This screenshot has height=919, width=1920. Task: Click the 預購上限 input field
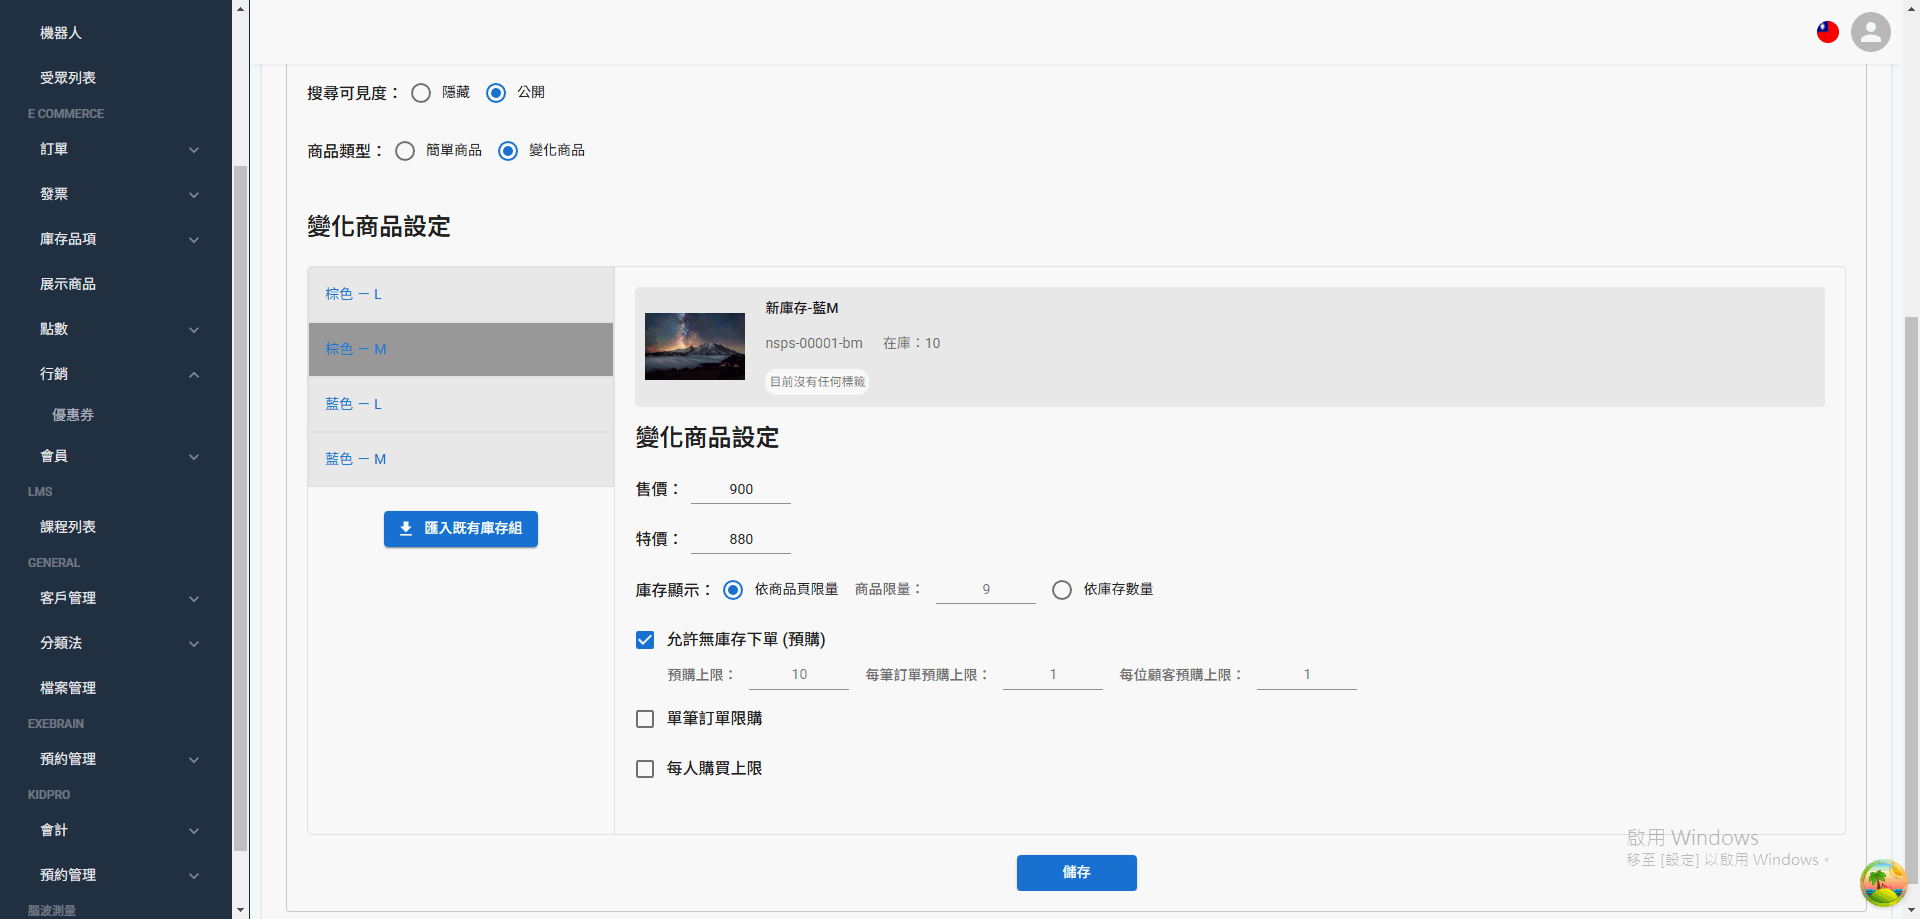[799, 675]
